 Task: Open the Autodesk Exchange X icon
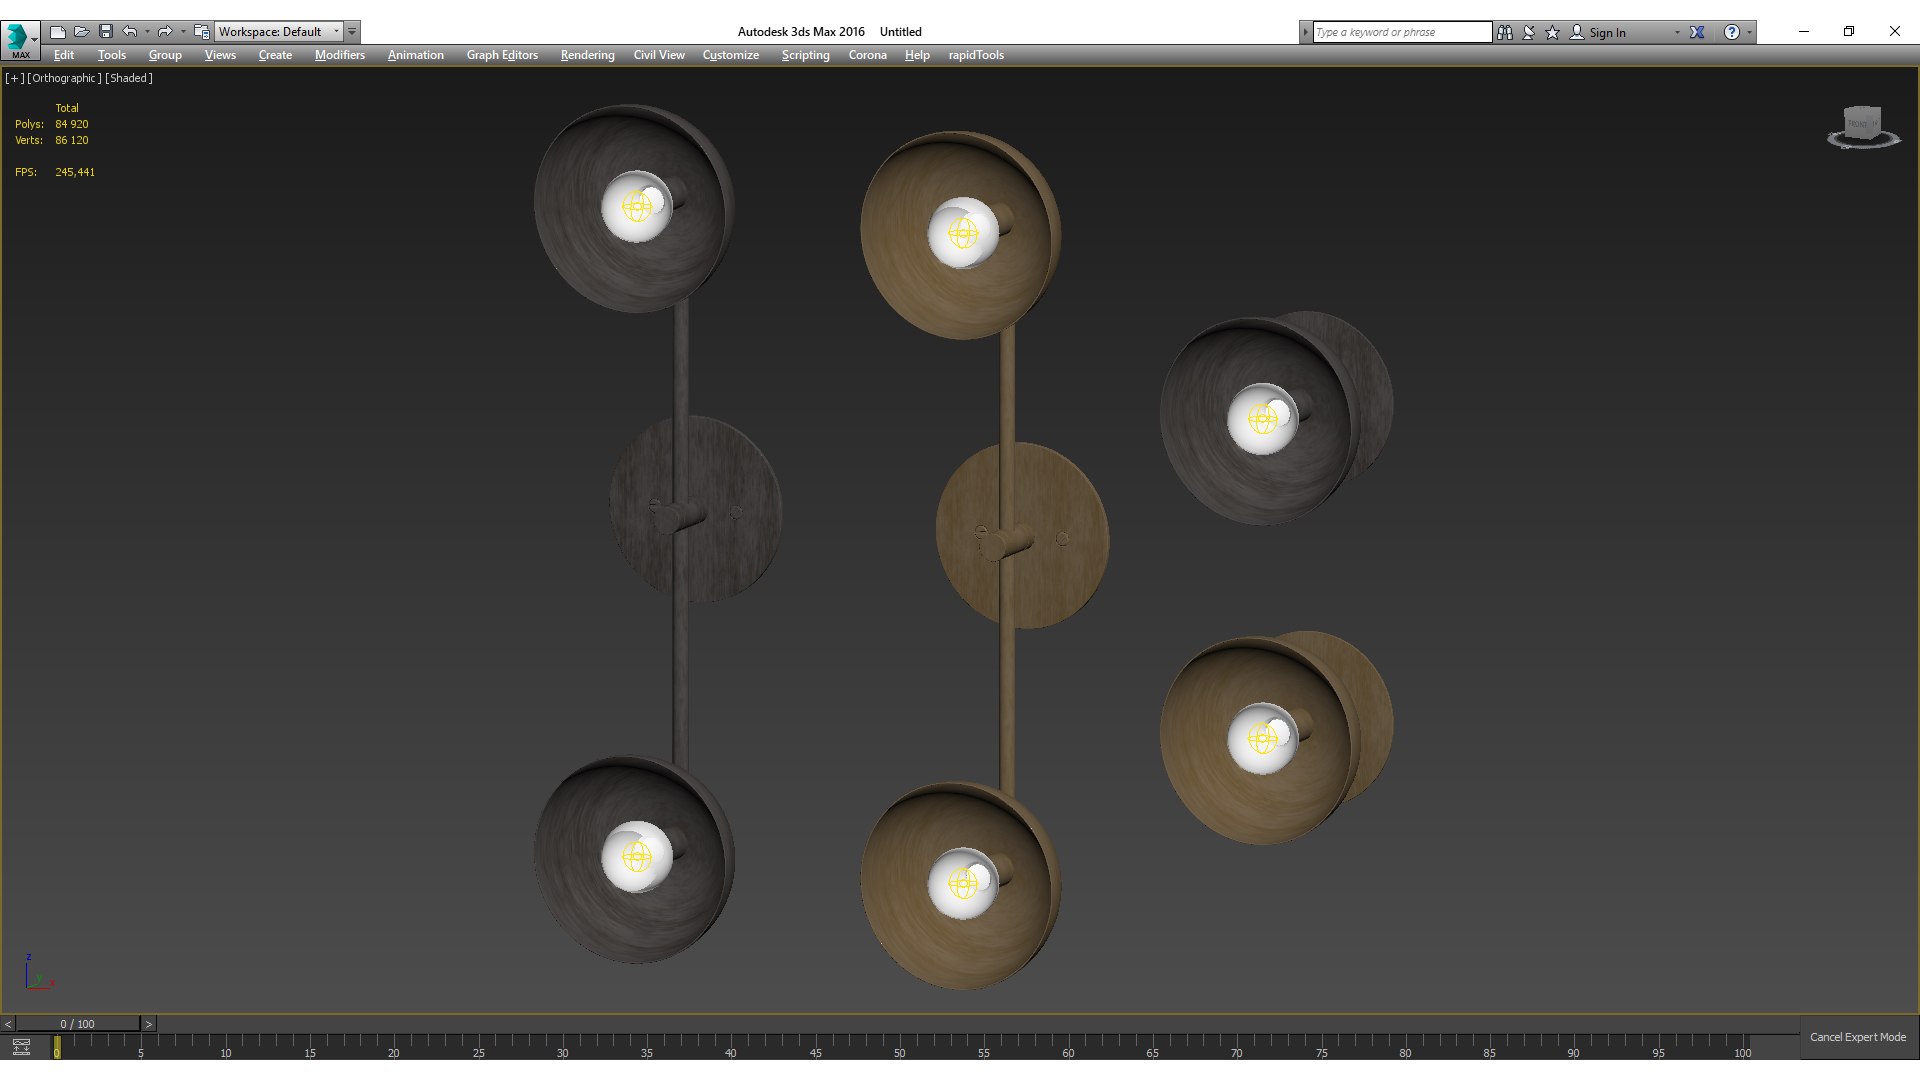click(x=1697, y=32)
